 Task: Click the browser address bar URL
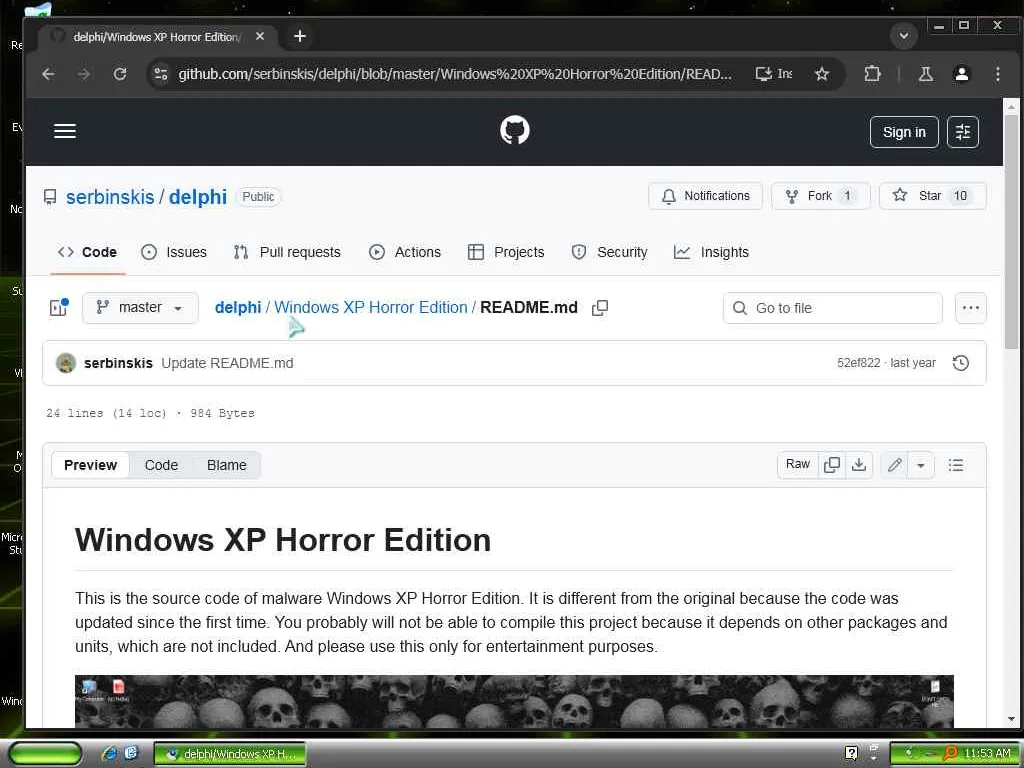(x=455, y=74)
